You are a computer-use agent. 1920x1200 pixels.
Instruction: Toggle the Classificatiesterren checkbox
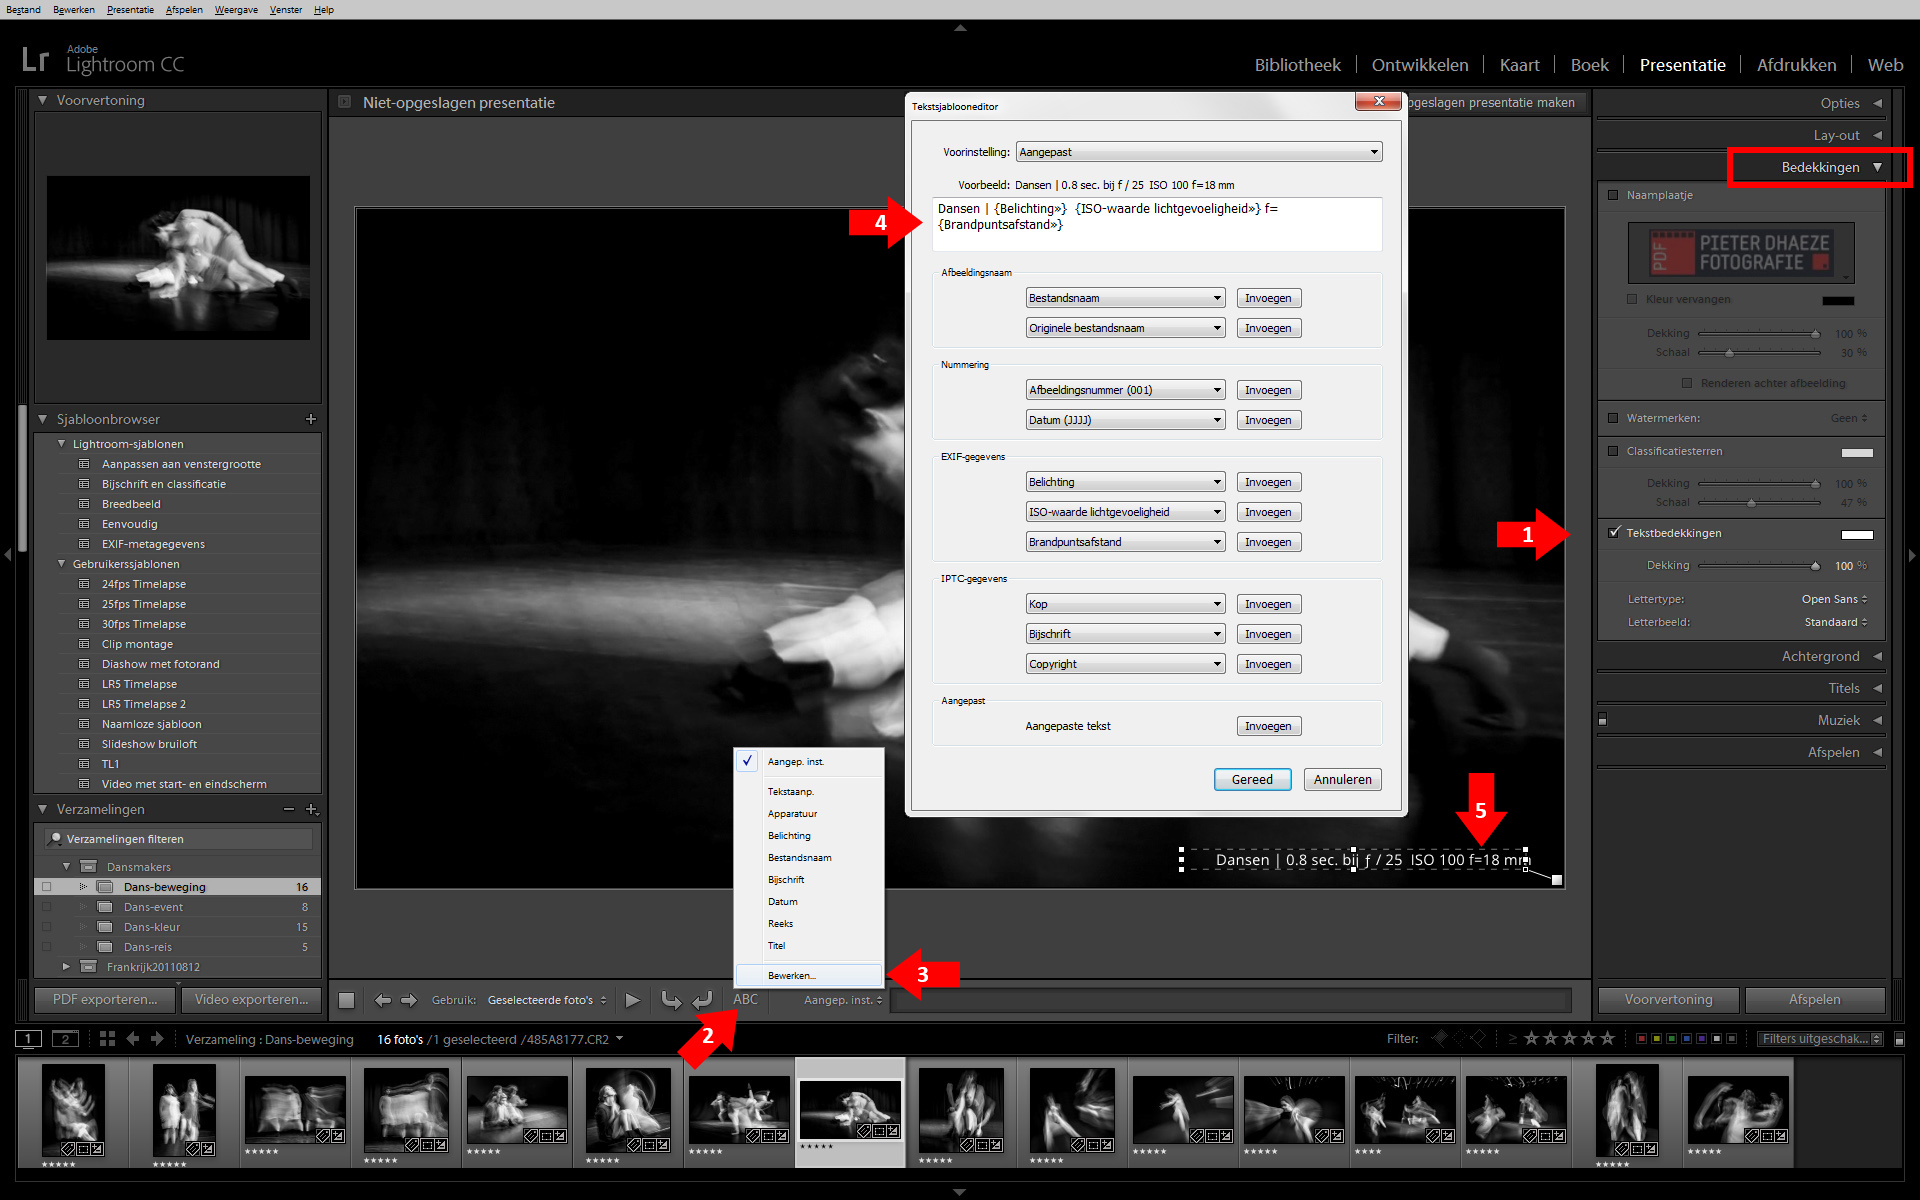1612,451
